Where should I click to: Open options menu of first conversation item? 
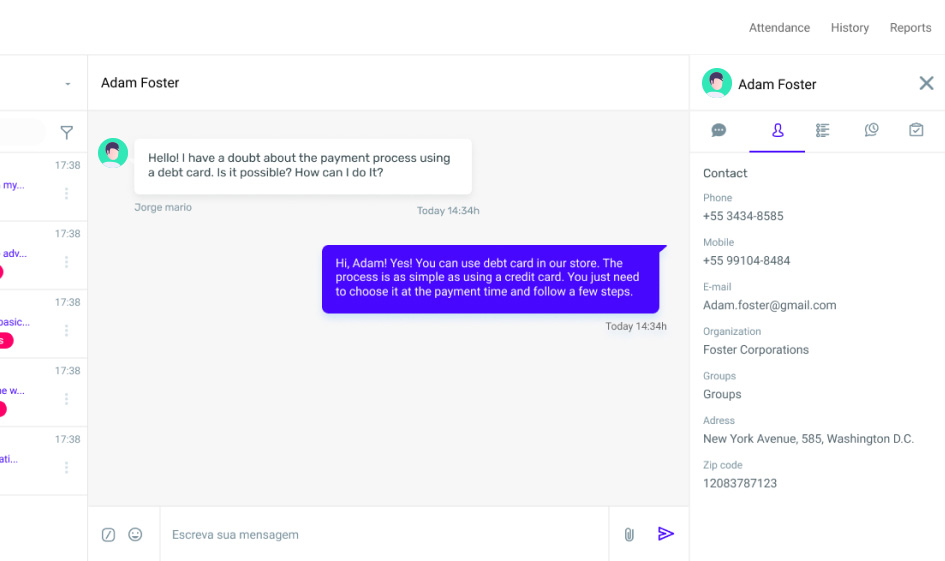point(67,193)
